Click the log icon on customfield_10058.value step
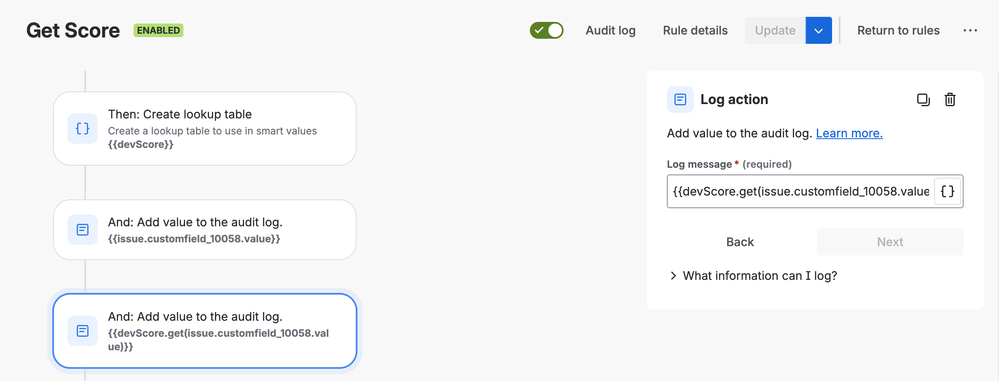The image size is (999, 381). click(83, 229)
